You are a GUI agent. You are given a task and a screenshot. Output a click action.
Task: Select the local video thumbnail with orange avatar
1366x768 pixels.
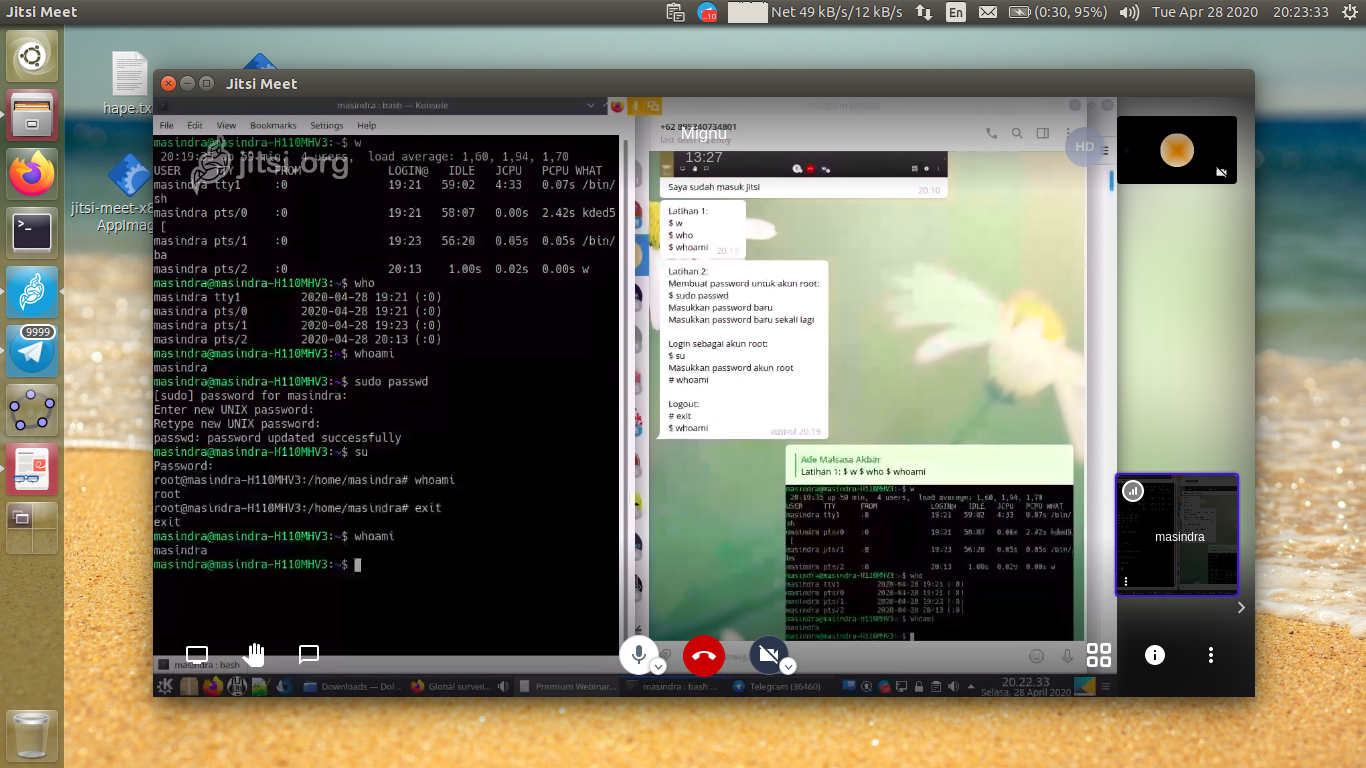click(1177, 150)
